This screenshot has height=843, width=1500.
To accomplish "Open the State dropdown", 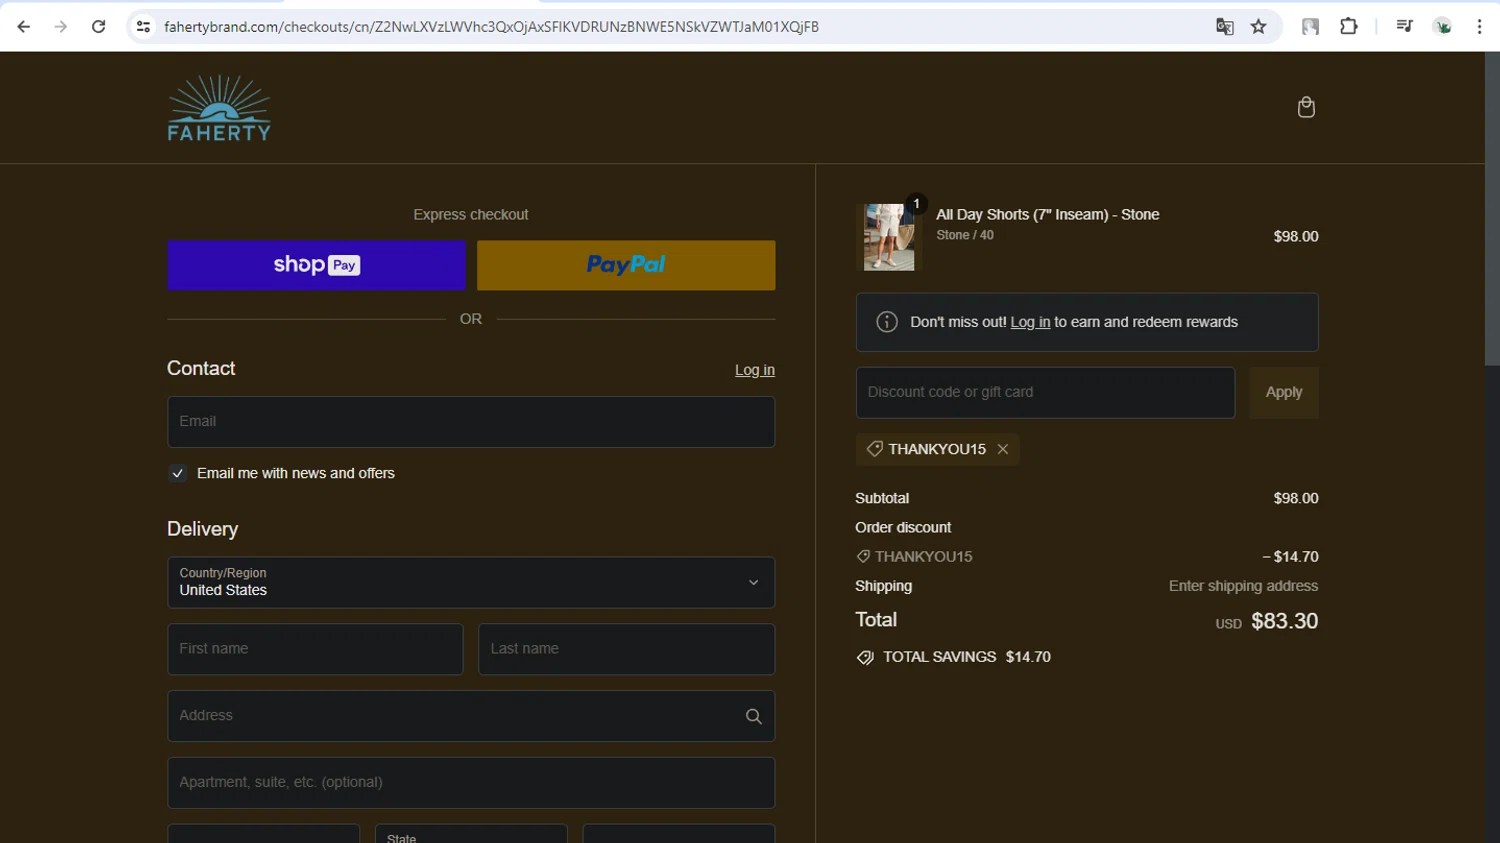I will (471, 834).
